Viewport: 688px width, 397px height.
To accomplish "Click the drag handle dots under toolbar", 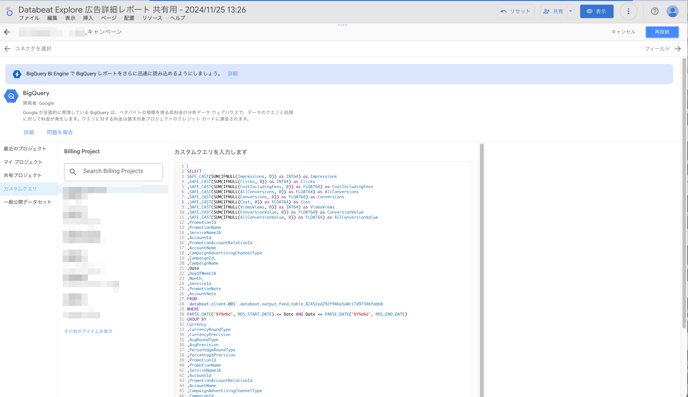I will (x=342, y=25).
